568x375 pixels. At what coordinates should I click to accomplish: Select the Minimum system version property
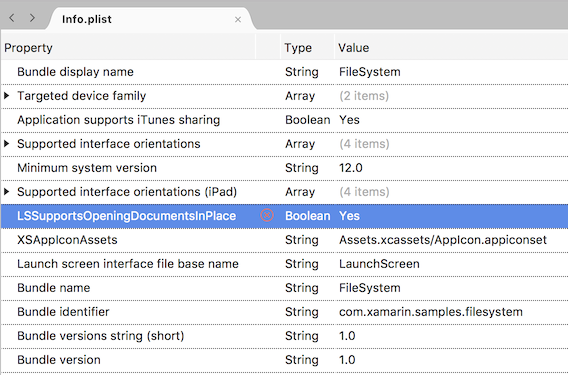click(87, 168)
